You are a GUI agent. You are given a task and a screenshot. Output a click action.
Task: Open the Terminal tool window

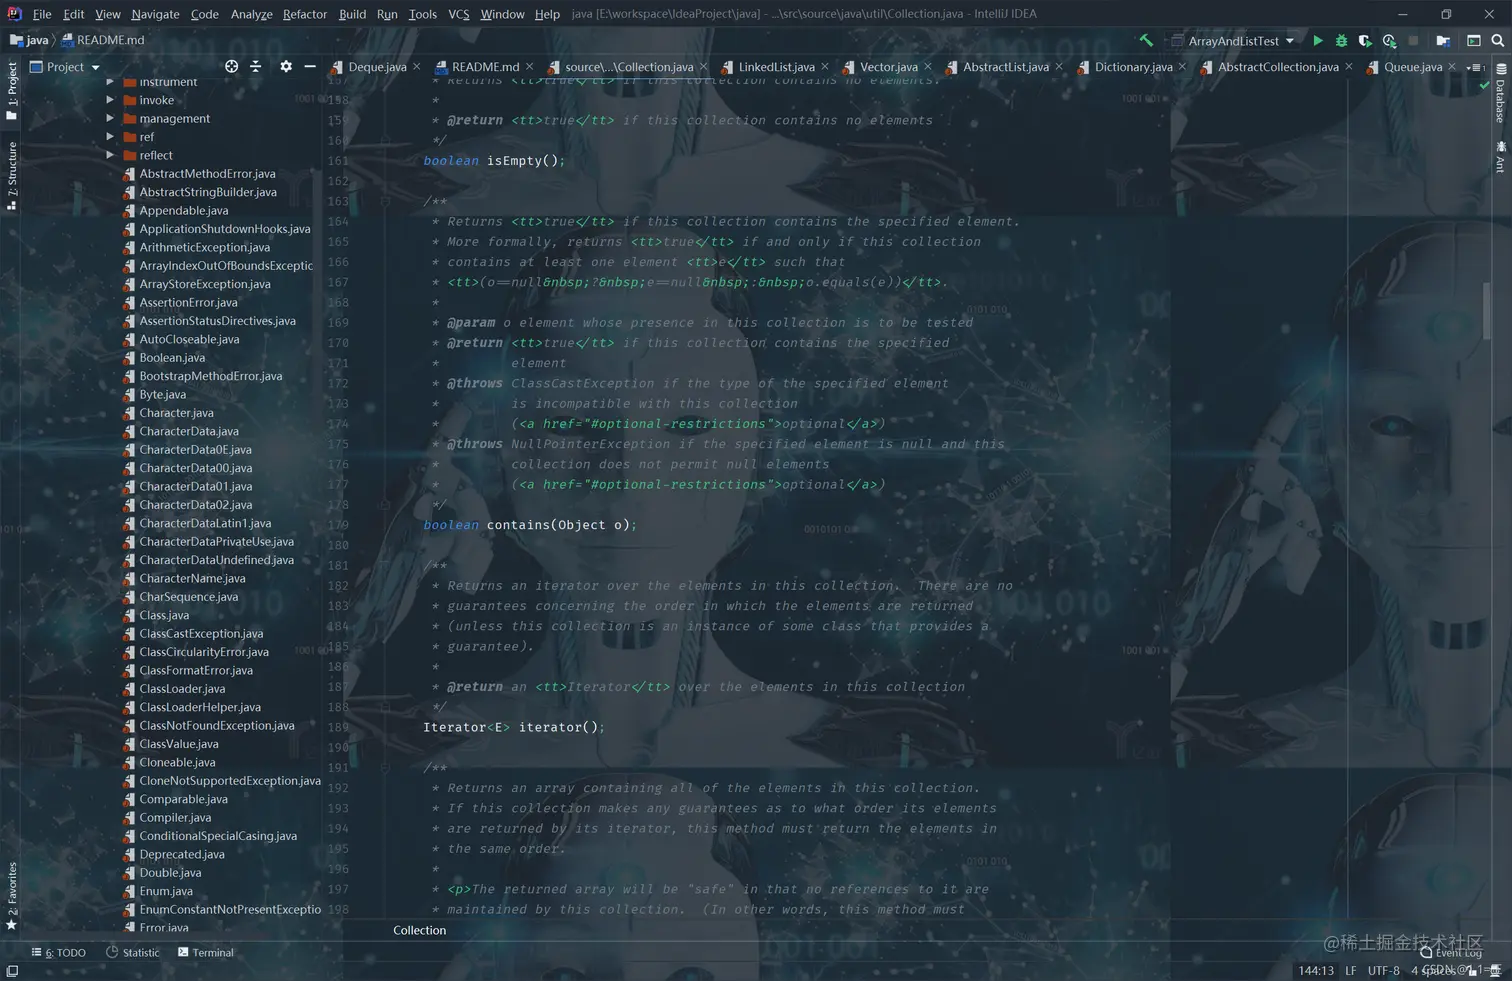[x=205, y=952]
